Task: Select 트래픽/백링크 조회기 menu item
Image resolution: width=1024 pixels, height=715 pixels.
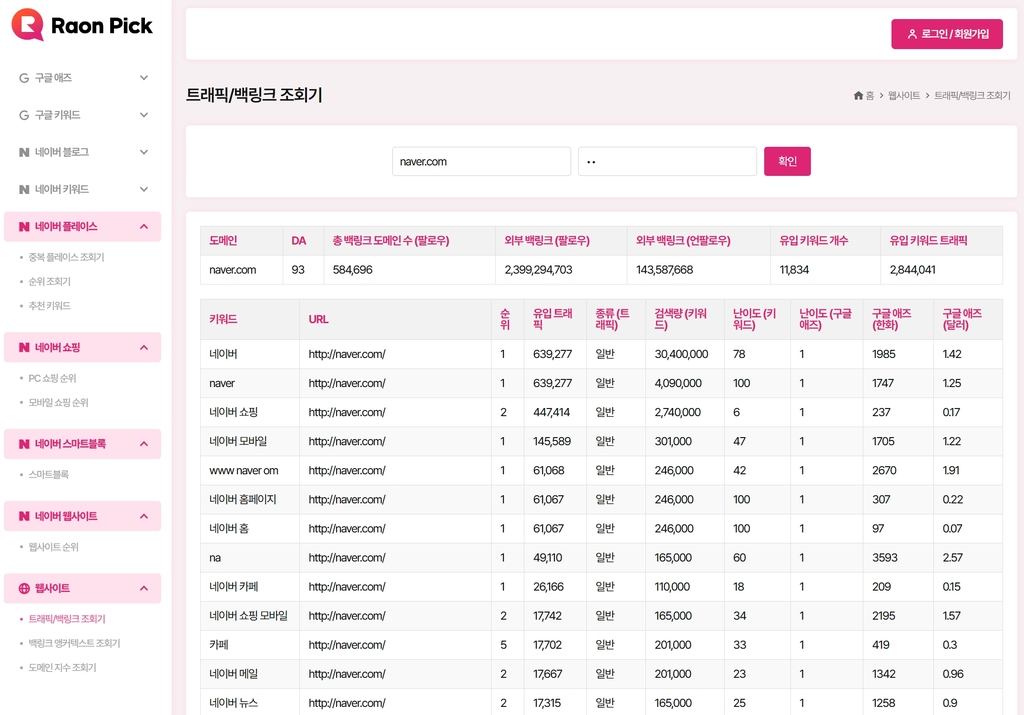Action: [x=67, y=619]
